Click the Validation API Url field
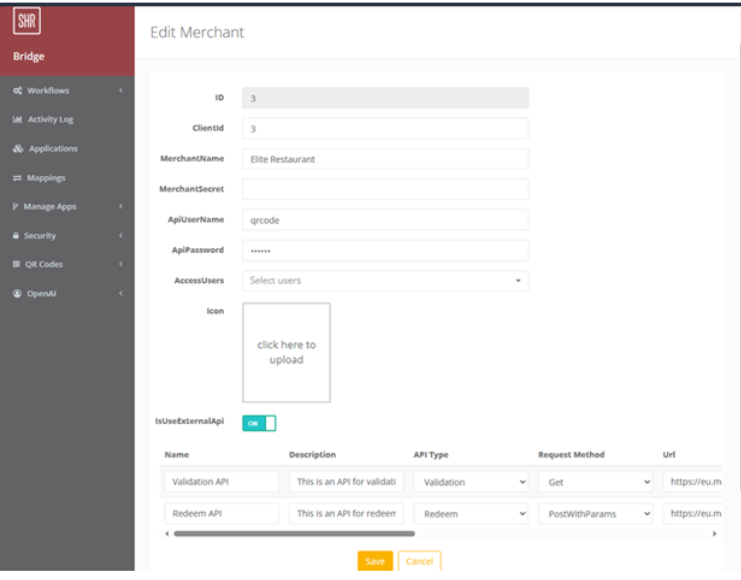Image resolution: width=741 pixels, height=580 pixels. click(692, 482)
